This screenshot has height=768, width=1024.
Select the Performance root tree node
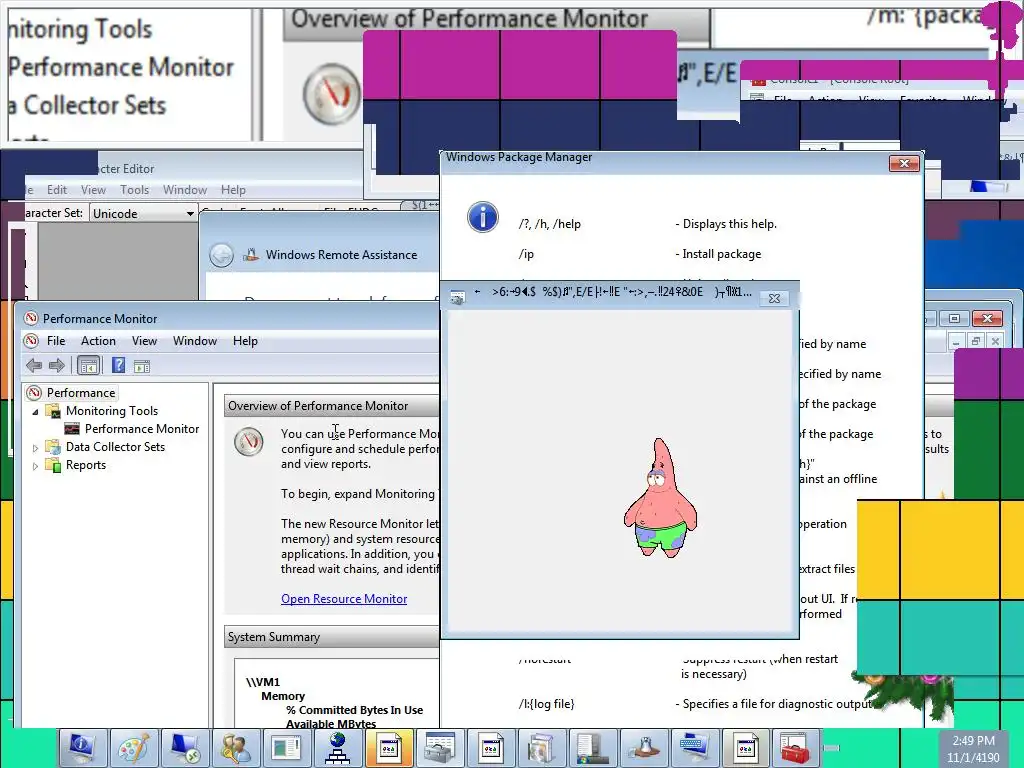click(x=81, y=392)
